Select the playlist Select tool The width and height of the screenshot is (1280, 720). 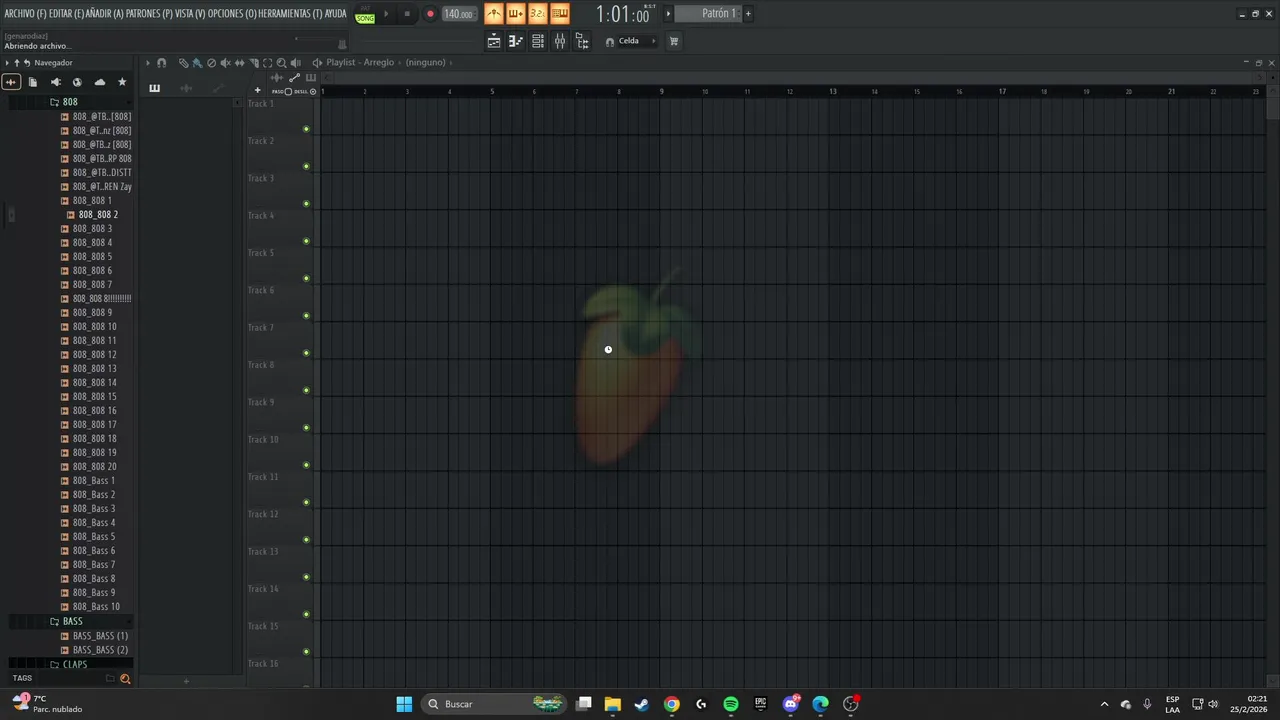click(x=267, y=62)
